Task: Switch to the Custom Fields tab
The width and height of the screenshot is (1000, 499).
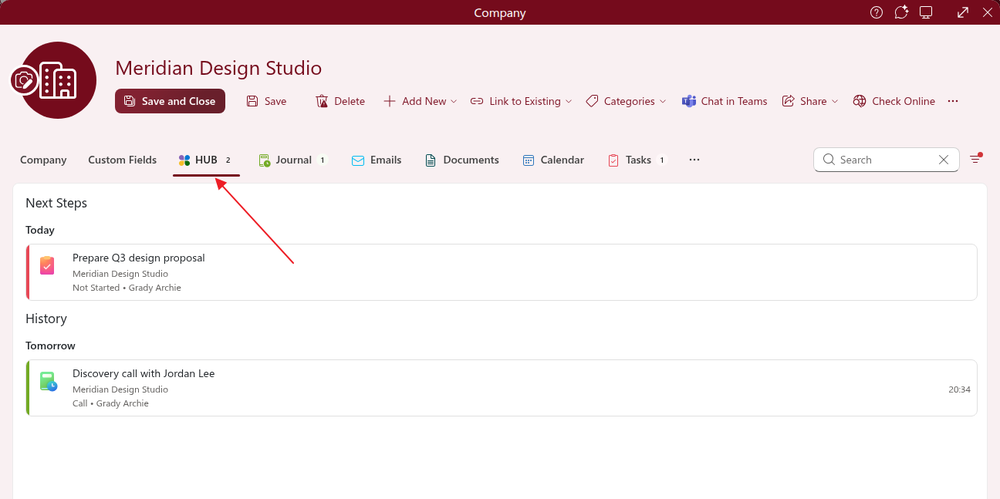Action: click(122, 160)
